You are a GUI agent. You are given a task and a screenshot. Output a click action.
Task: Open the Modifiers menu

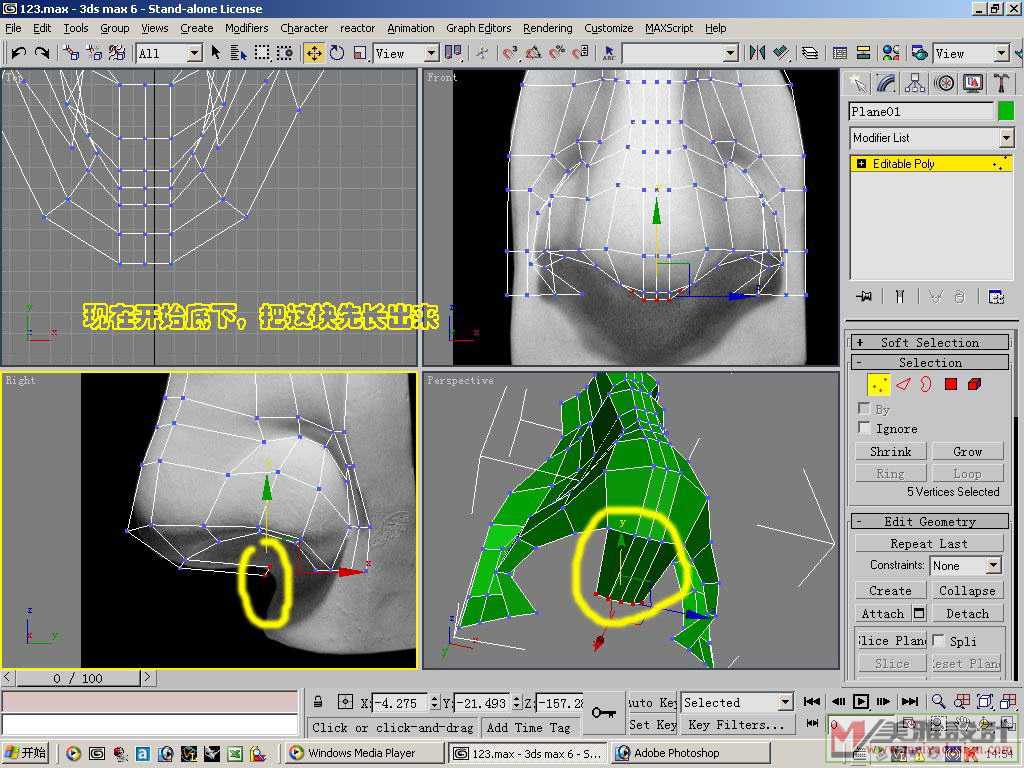pyautogui.click(x=246, y=28)
